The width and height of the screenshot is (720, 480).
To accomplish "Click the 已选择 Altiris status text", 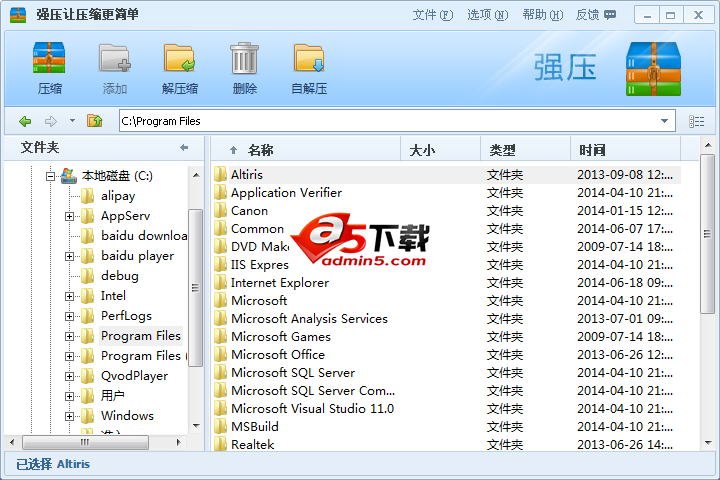I will pos(53,464).
